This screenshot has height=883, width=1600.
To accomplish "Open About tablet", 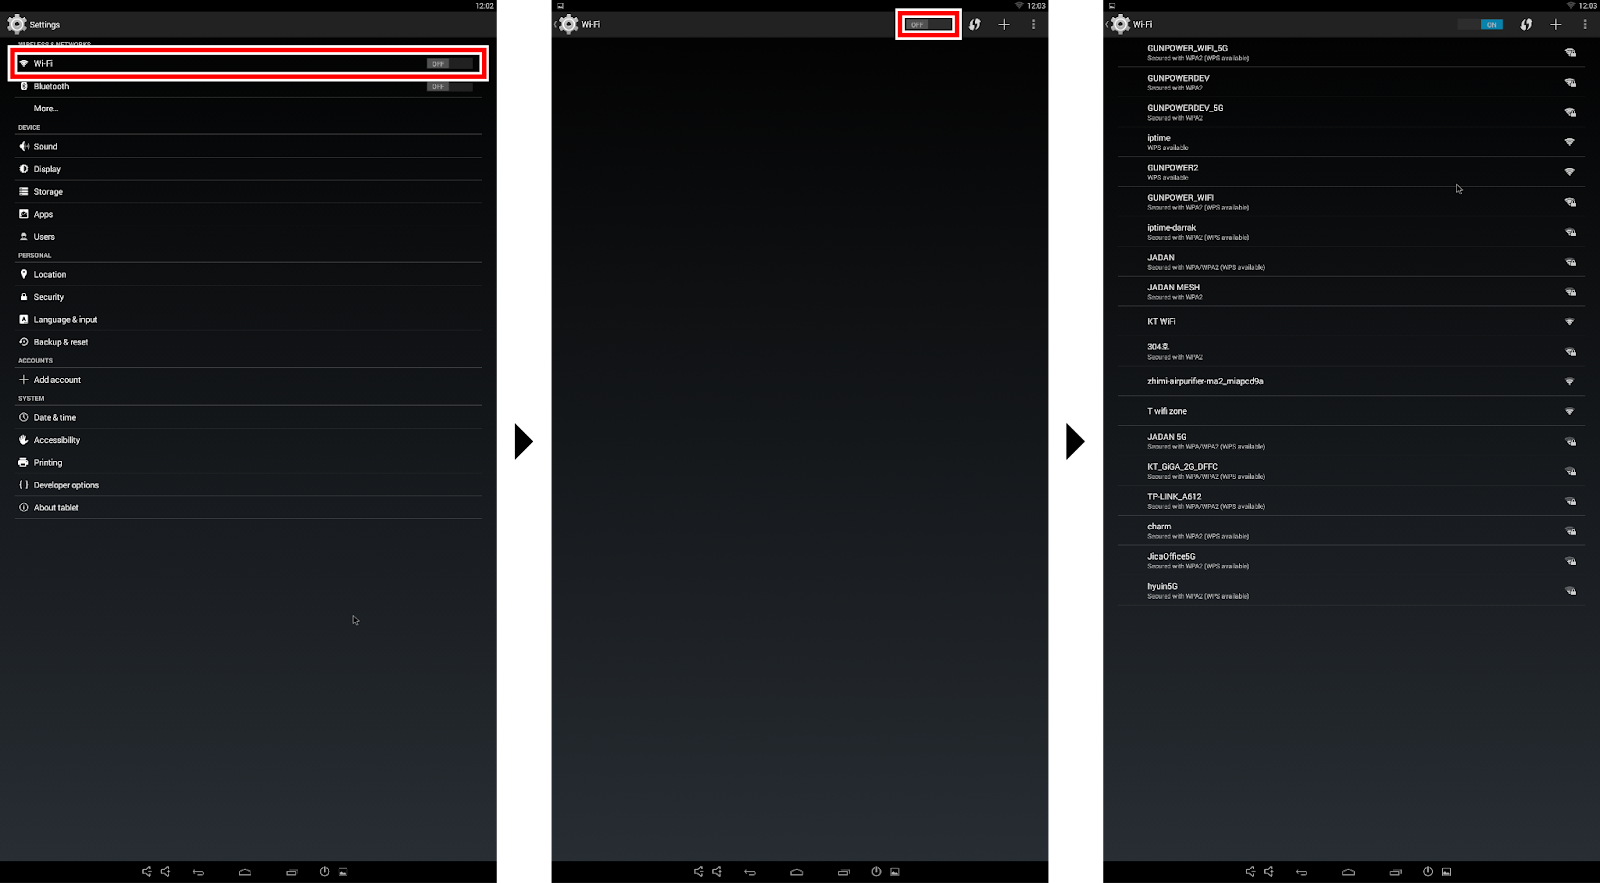I will click(248, 508).
